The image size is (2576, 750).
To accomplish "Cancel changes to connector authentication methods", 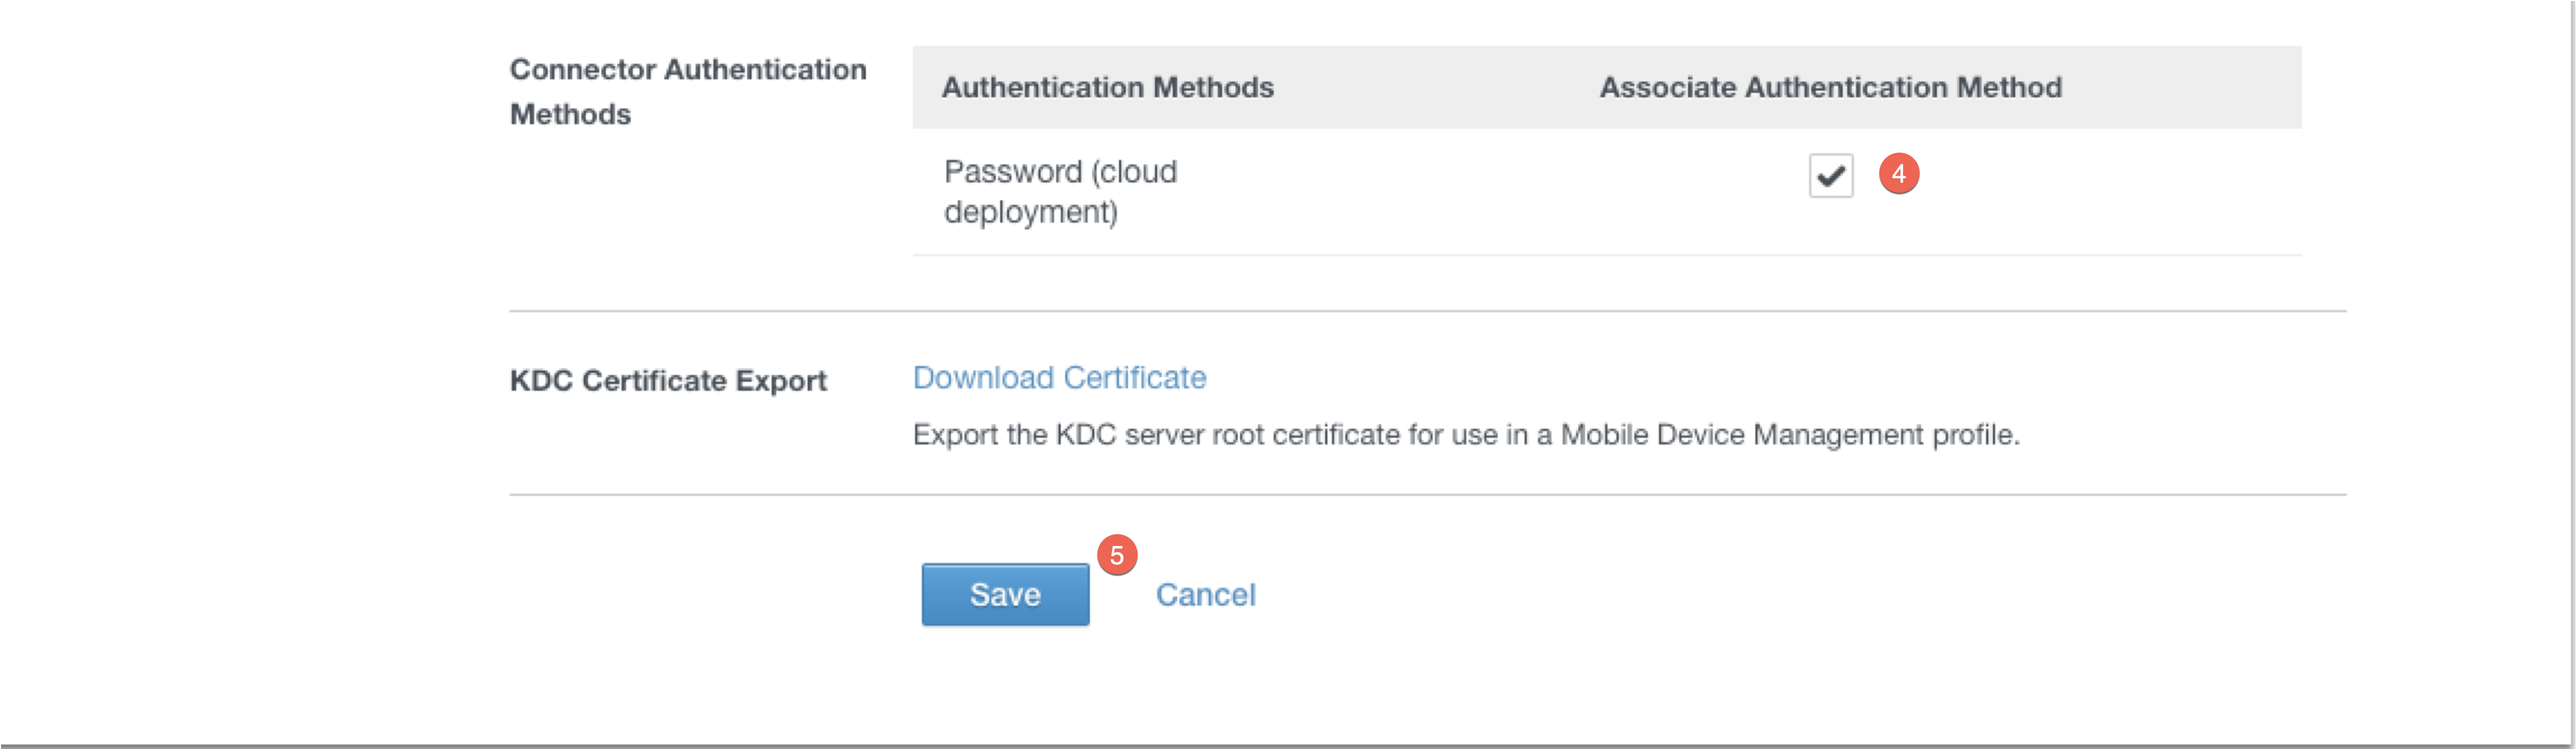I will [1206, 594].
